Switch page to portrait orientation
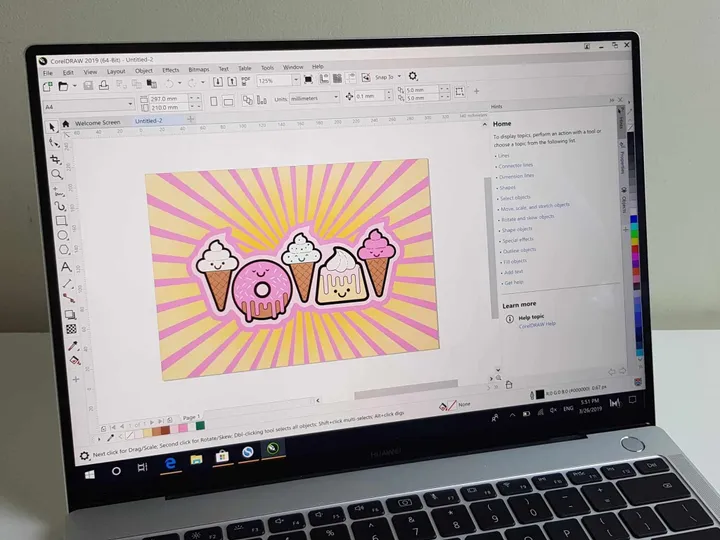Image resolution: width=720 pixels, height=540 pixels. [x=212, y=100]
